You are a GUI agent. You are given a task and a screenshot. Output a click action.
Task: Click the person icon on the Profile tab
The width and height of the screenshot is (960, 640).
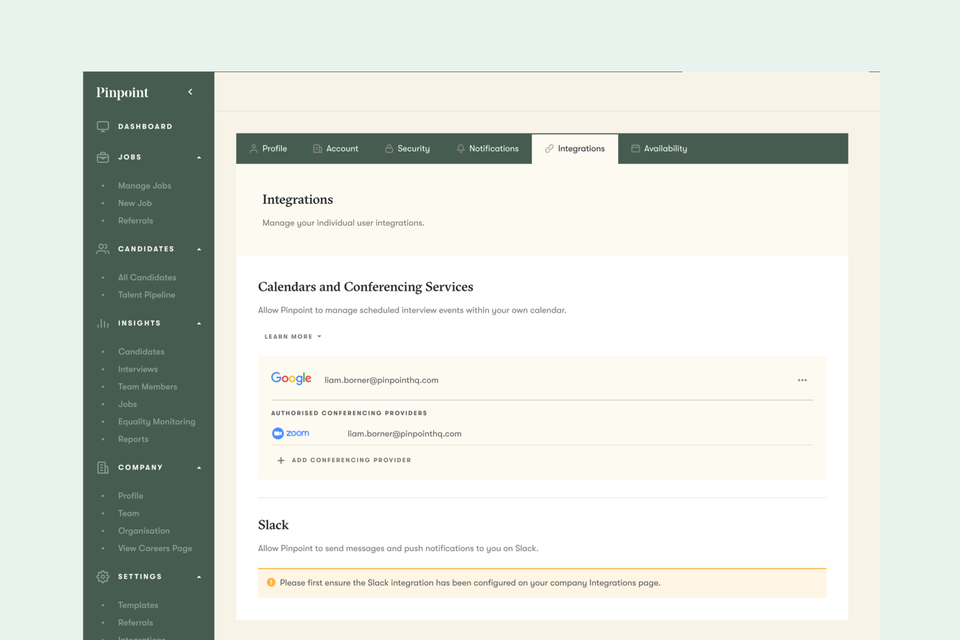tap(253, 149)
